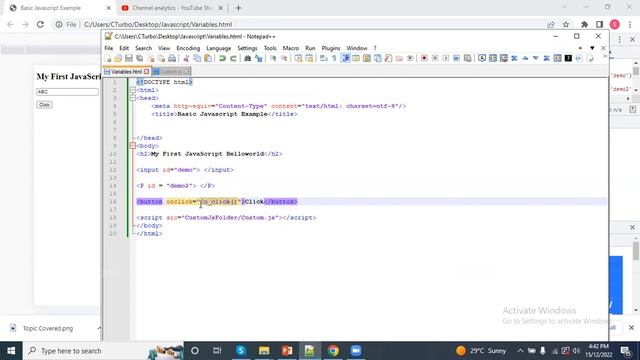Click the Cut scissors icon
Viewport: 640px width, 360px height.
coord(186,58)
